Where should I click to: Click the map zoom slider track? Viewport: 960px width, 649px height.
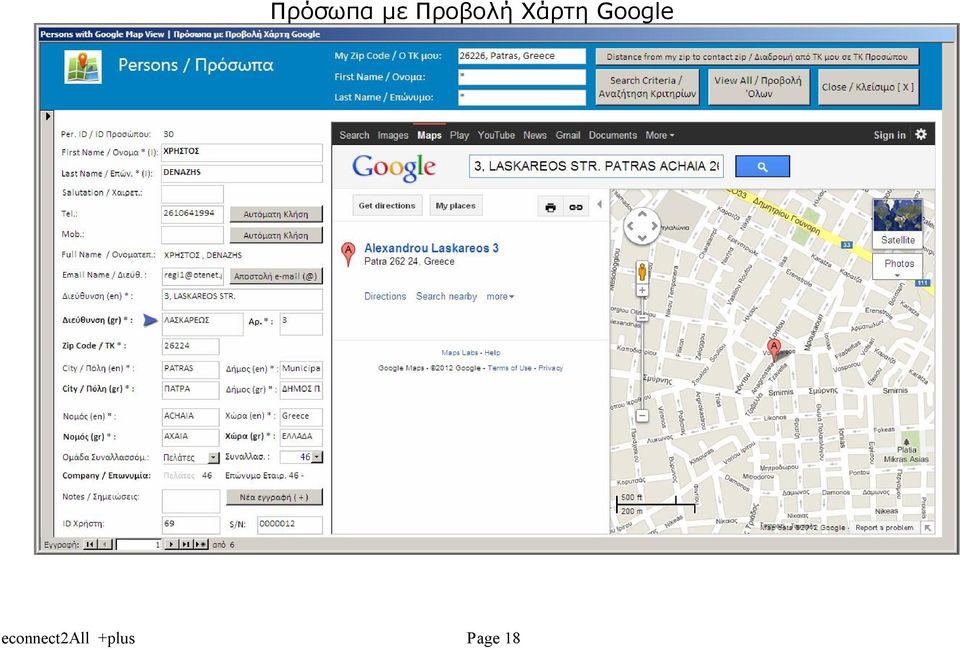(642, 353)
